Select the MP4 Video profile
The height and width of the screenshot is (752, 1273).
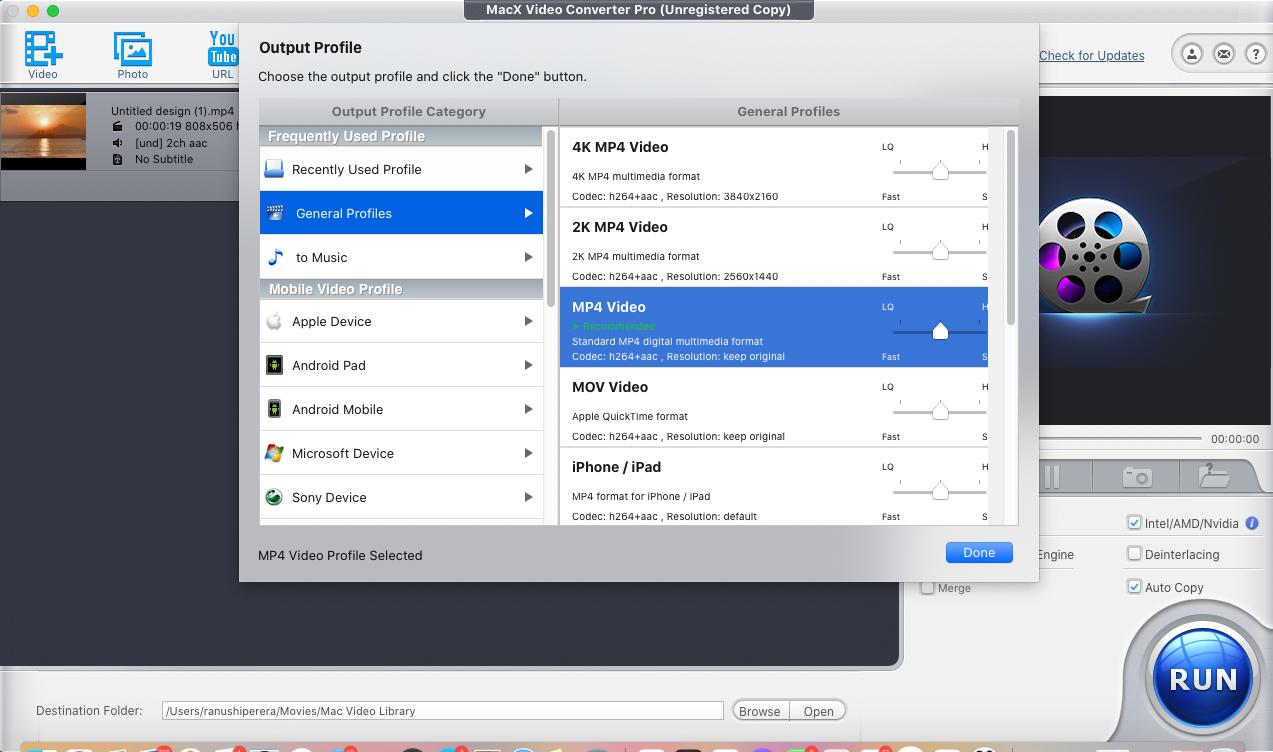[774, 327]
